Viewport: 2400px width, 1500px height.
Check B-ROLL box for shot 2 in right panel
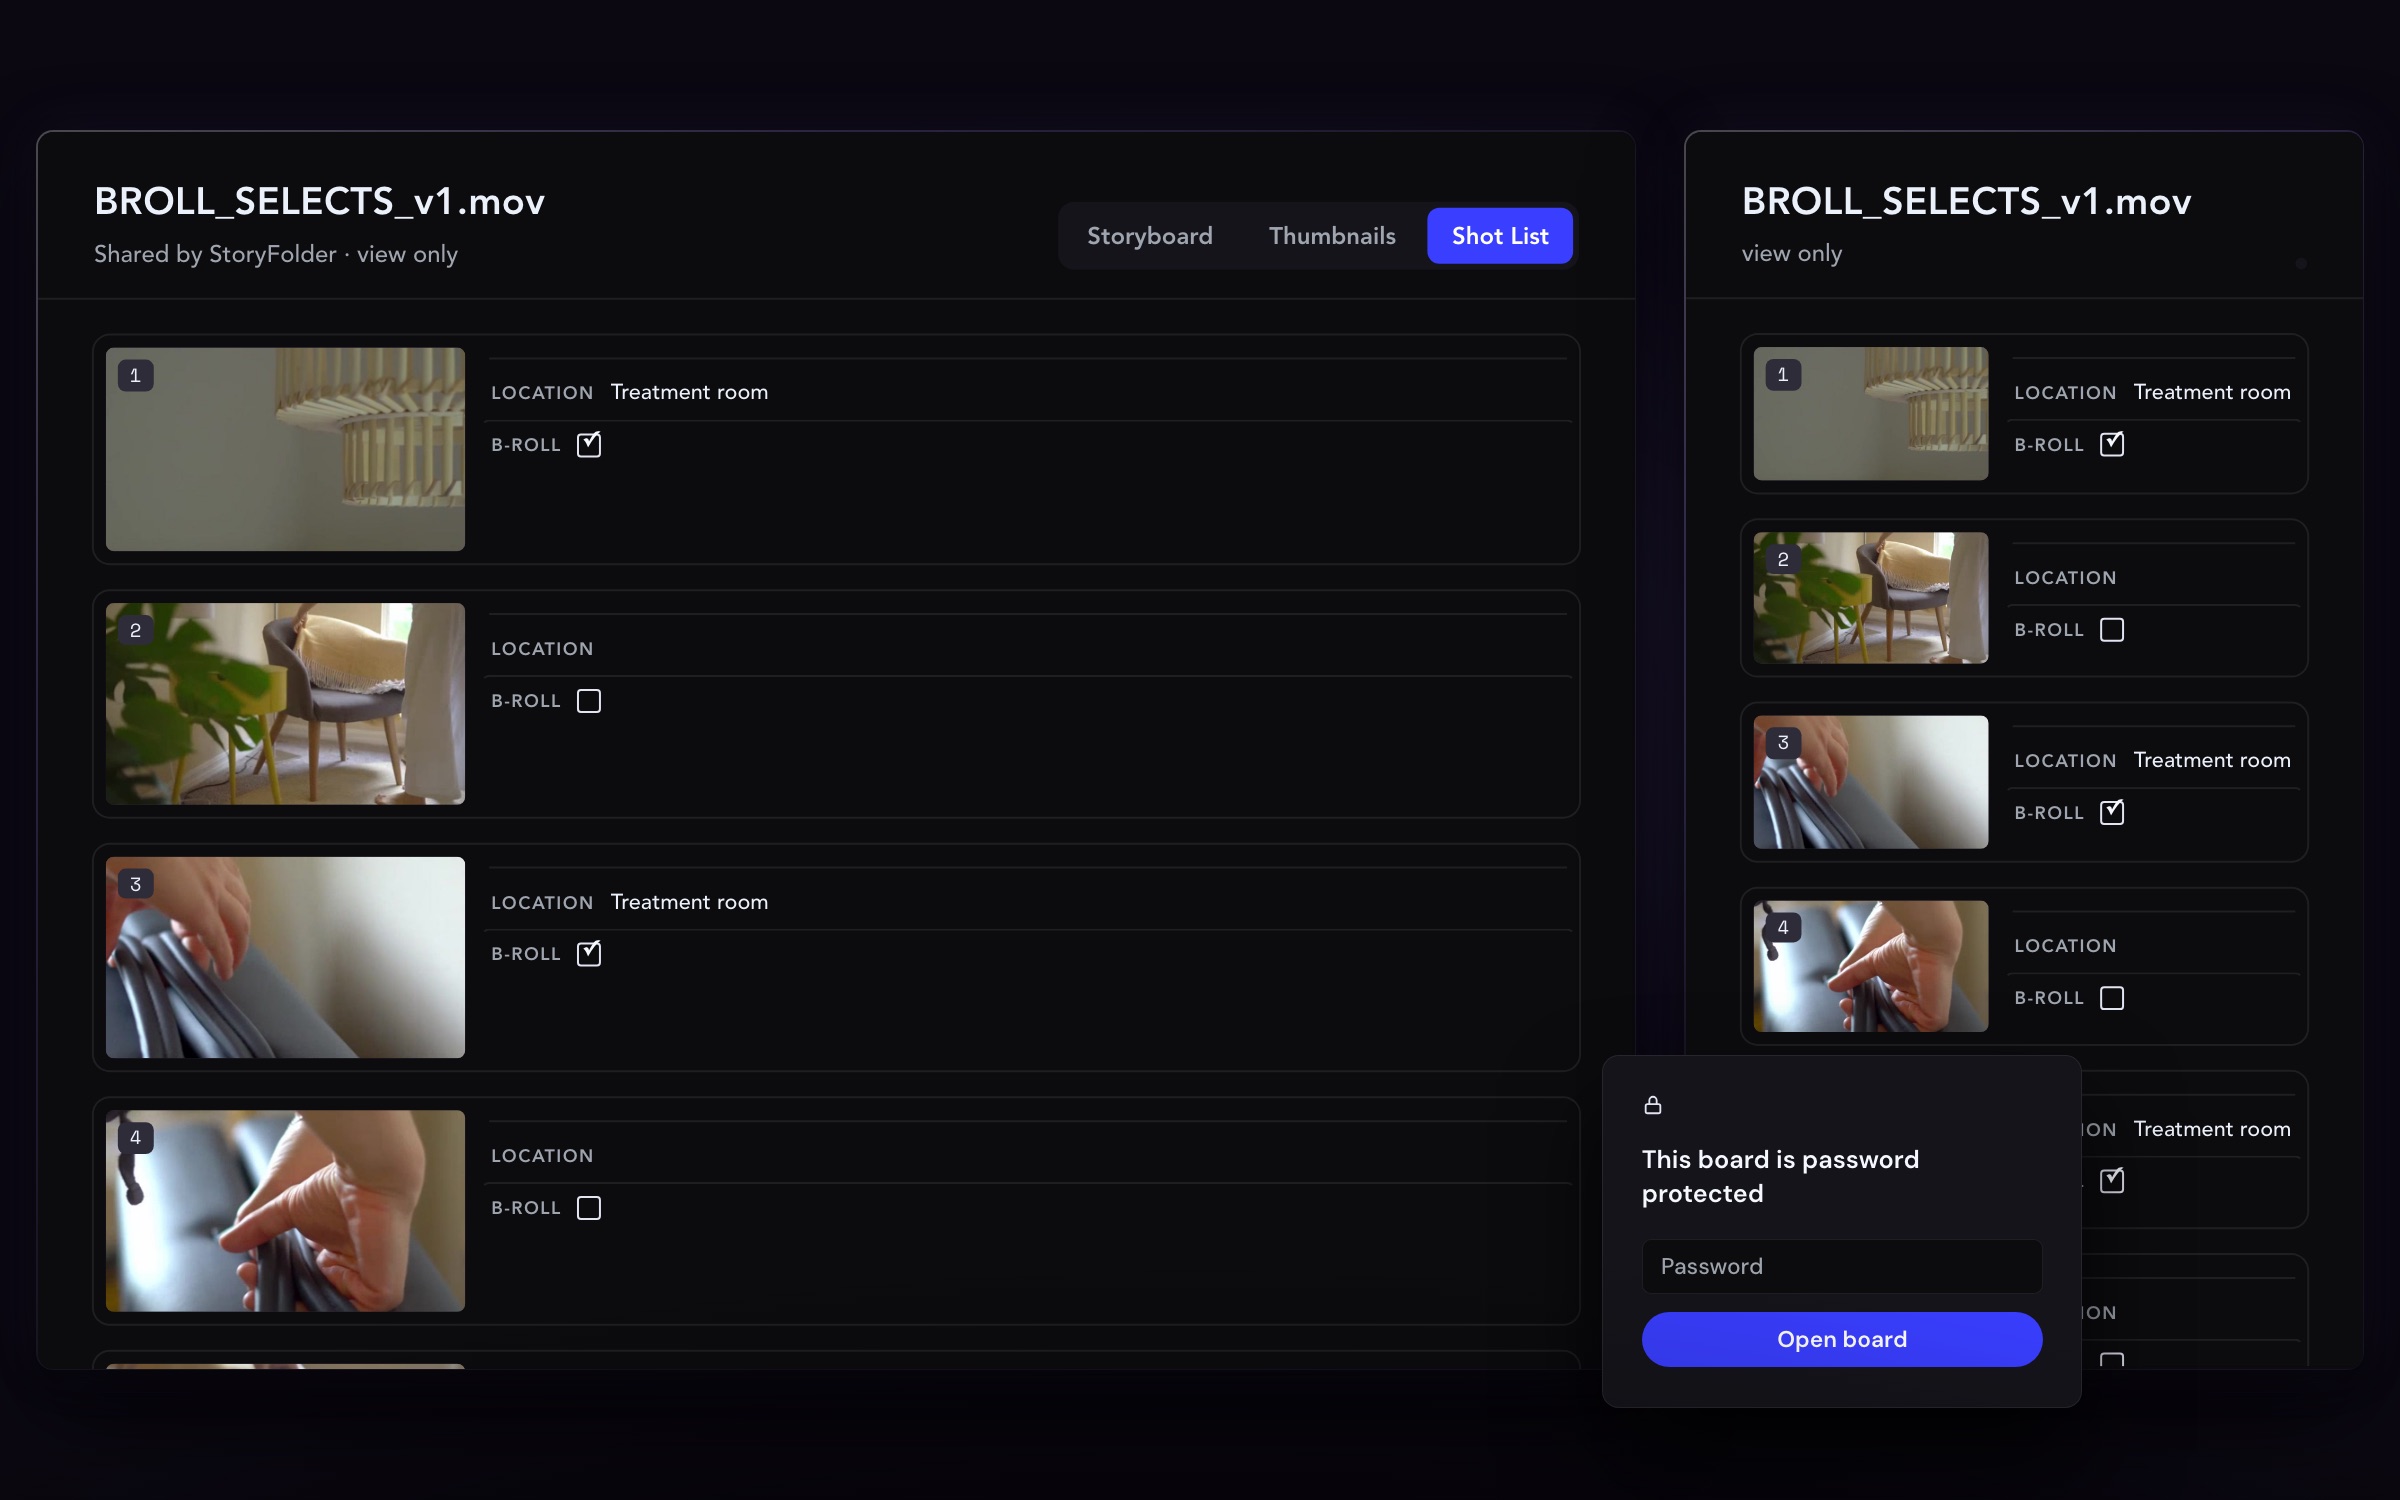click(x=2112, y=630)
